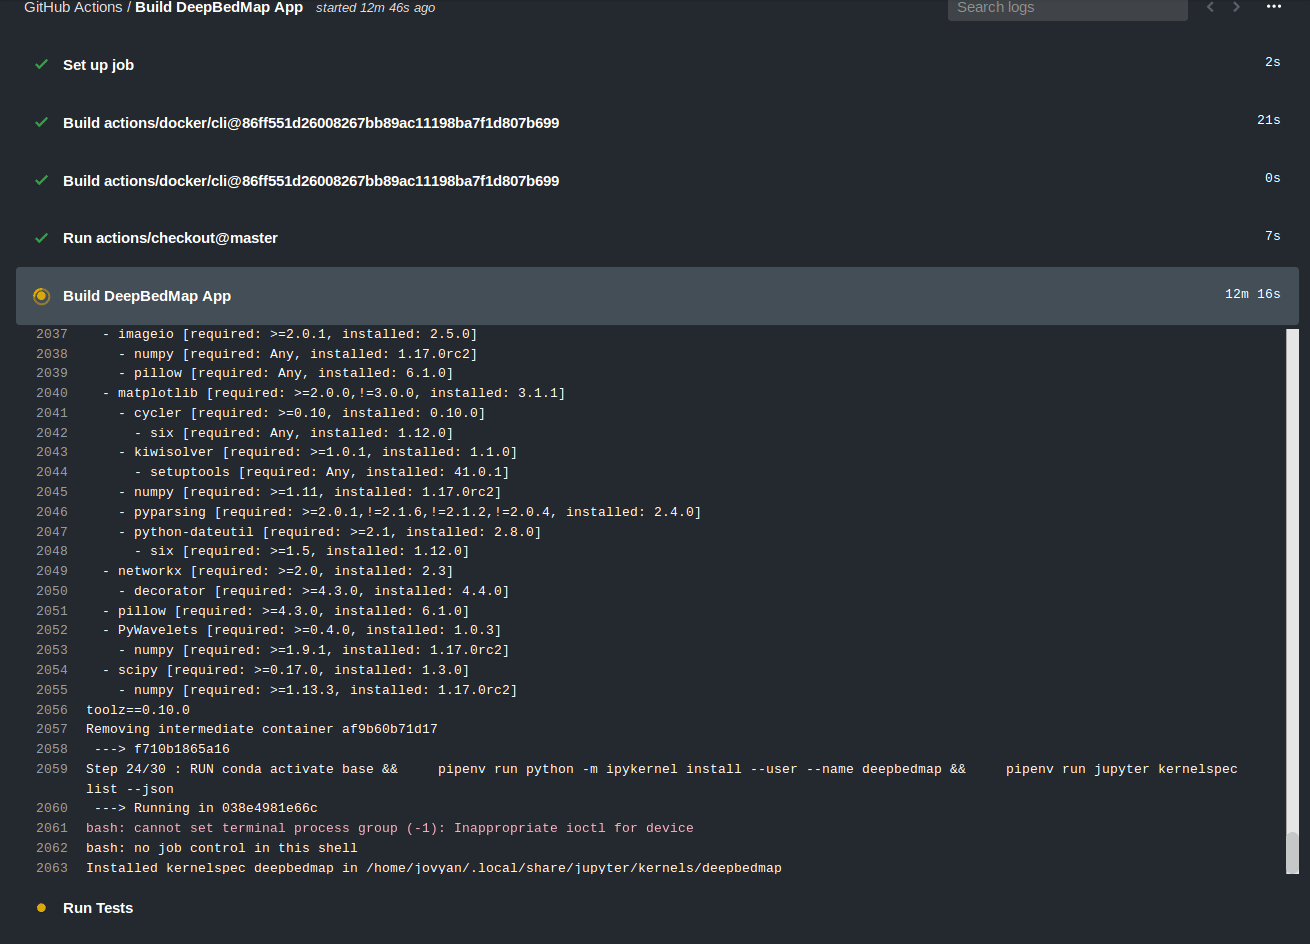Click the pyparsing requirement log line

[x=410, y=512]
